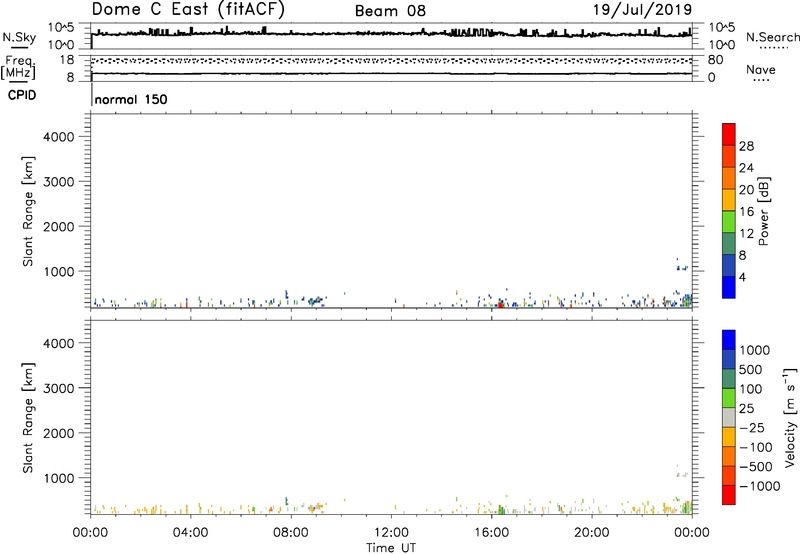Click the "04:00" time tick label
This screenshot has height=554, width=800.
click(x=190, y=533)
